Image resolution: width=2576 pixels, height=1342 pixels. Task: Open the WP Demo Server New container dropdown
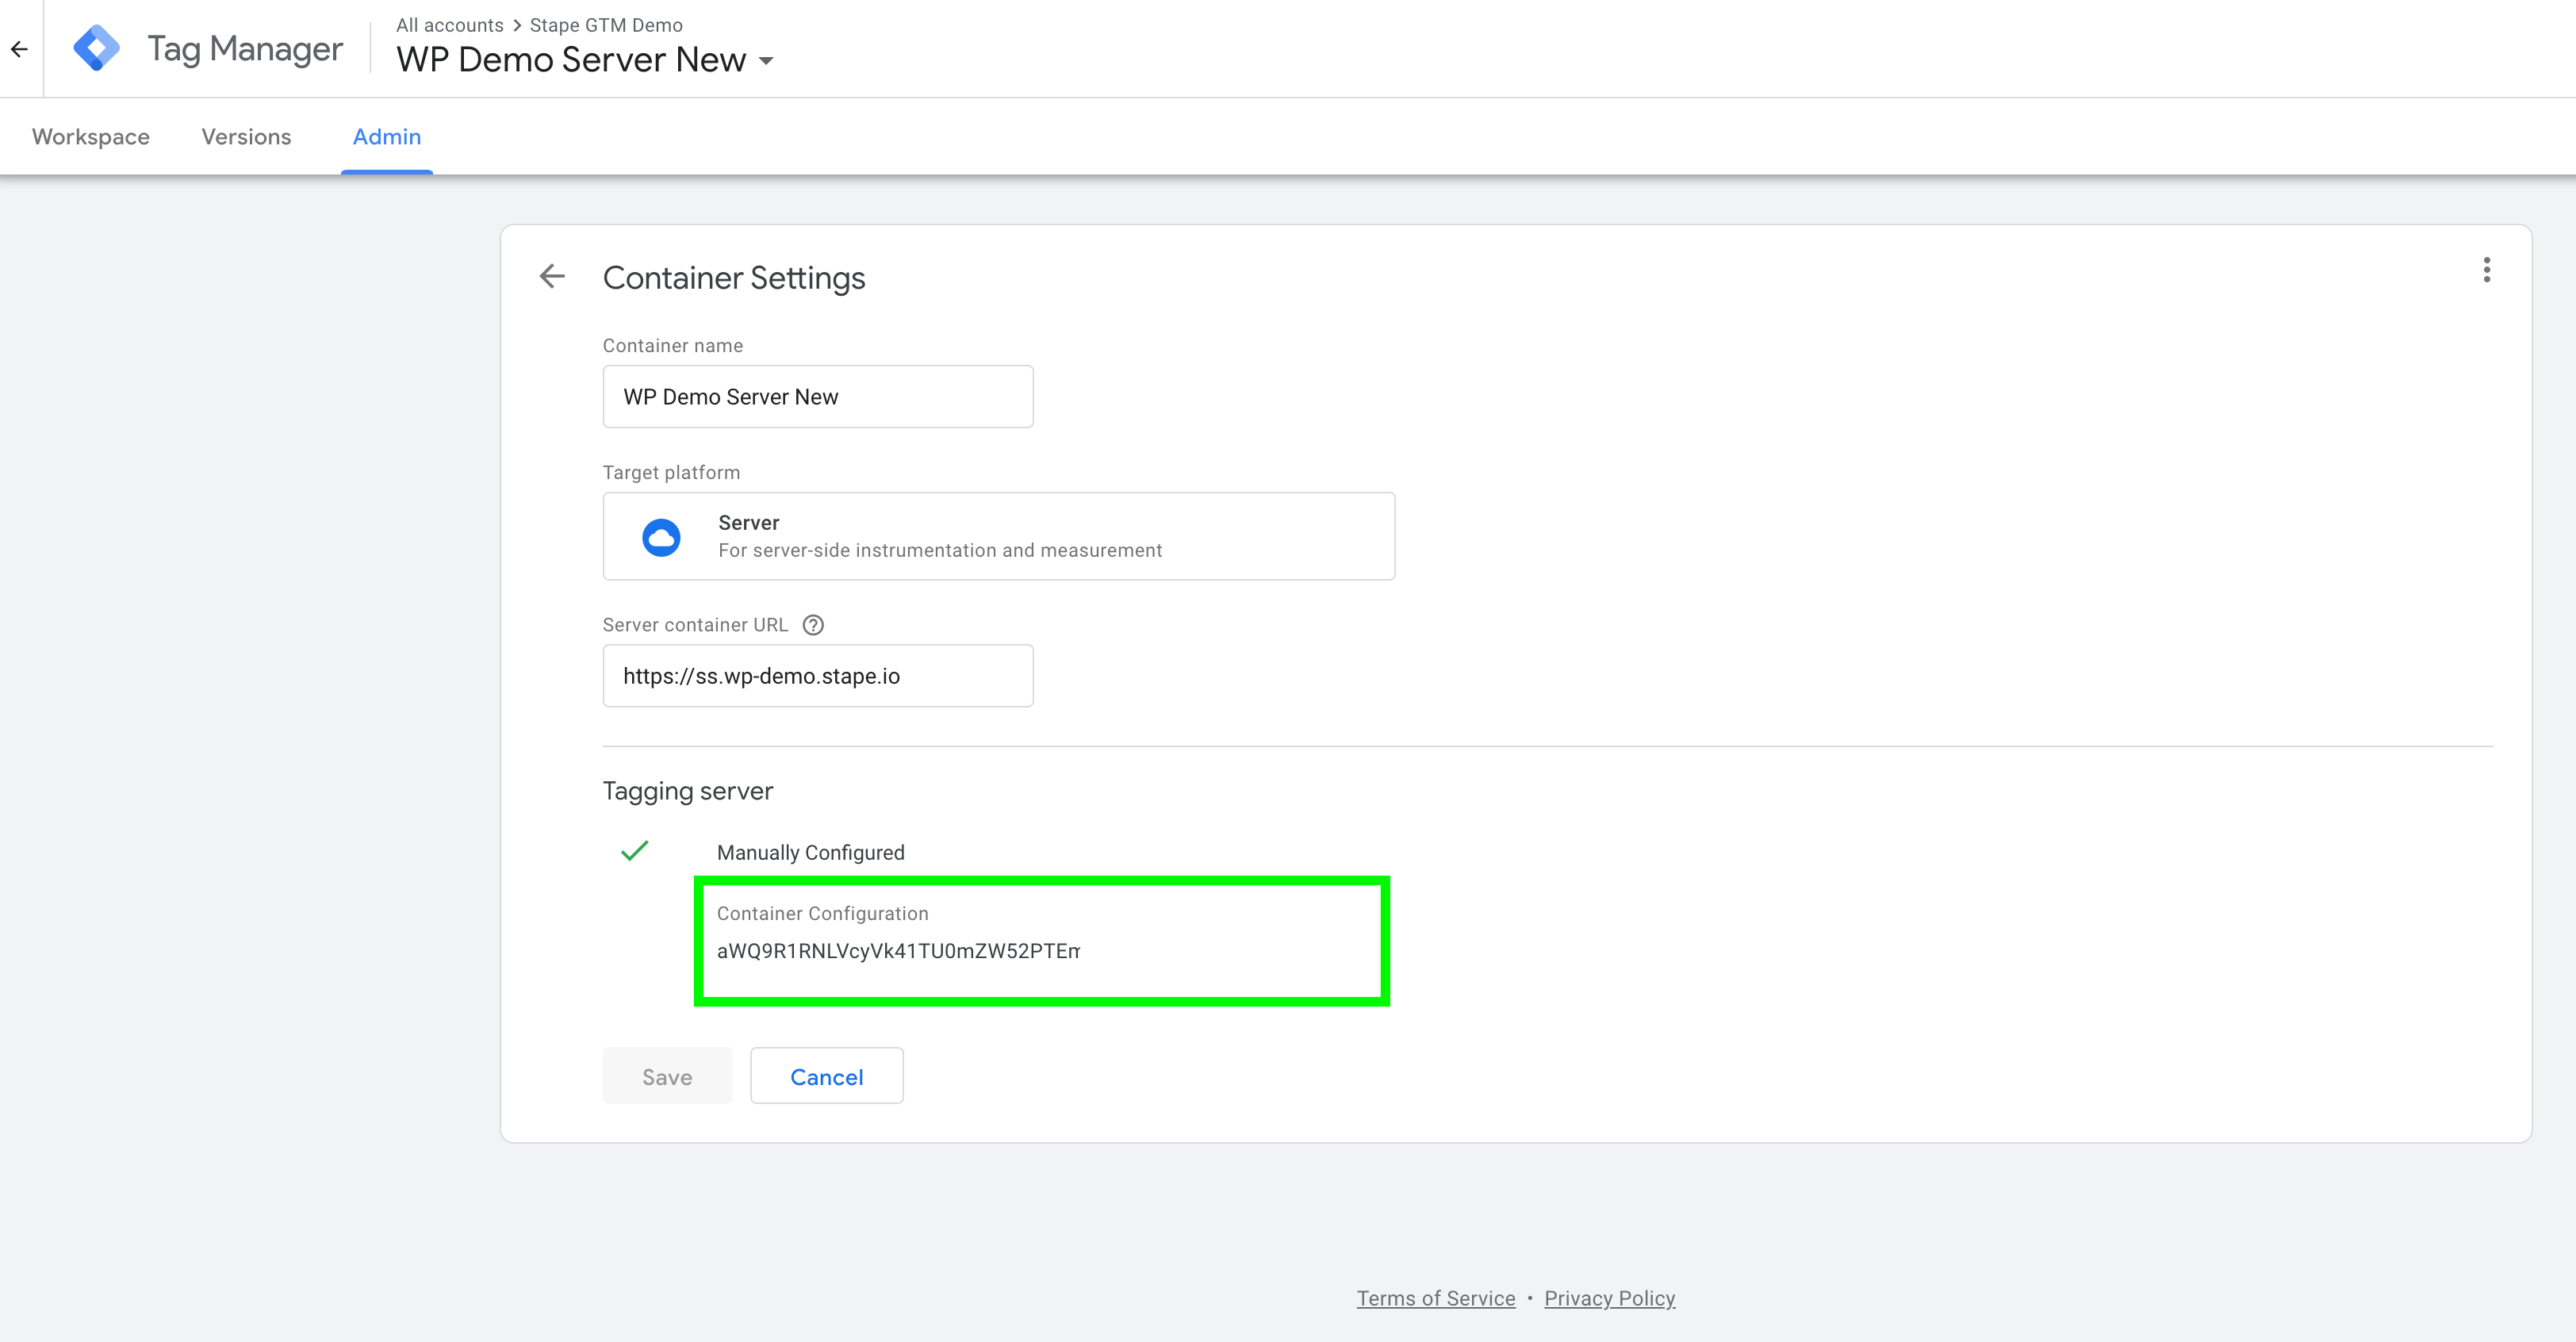[x=585, y=60]
